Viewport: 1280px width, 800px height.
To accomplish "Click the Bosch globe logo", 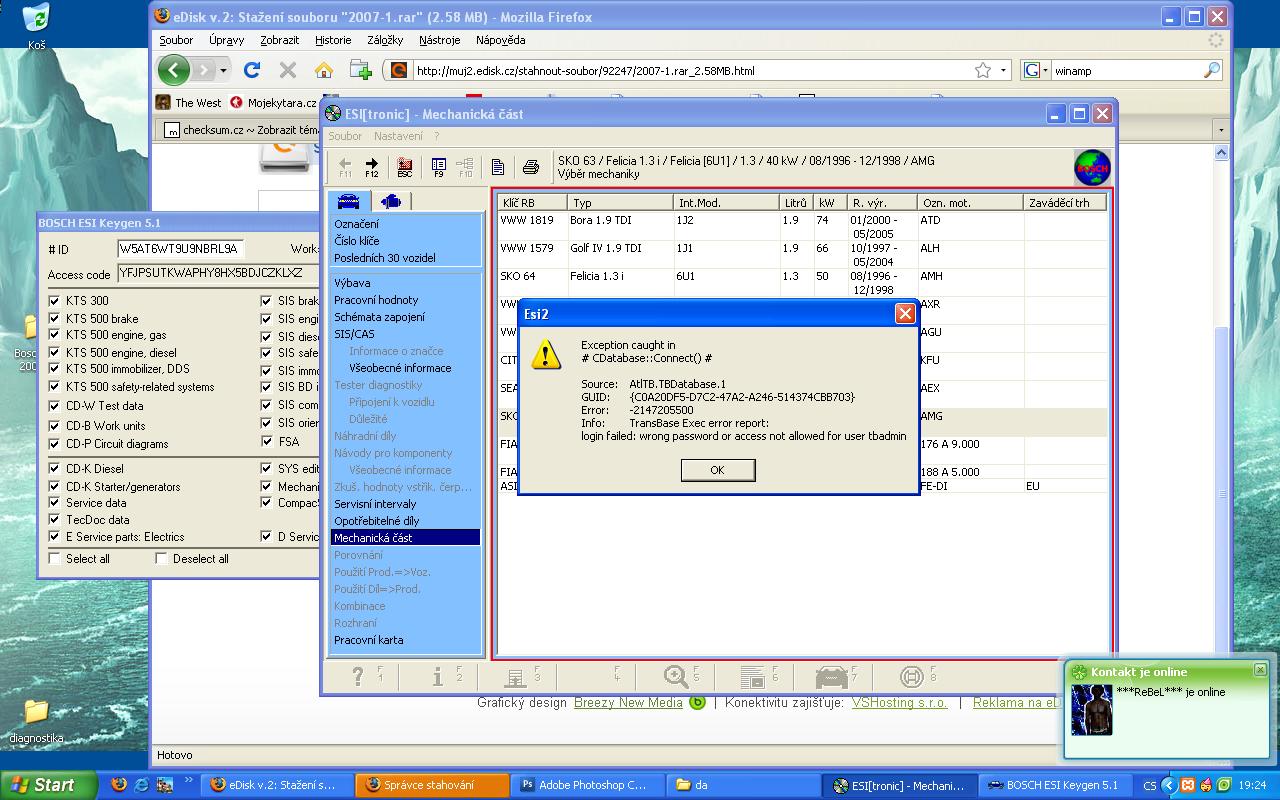I will coord(1092,168).
